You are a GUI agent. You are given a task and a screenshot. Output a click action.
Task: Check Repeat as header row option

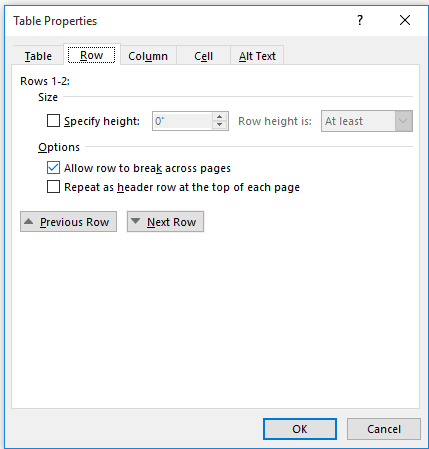[53, 187]
